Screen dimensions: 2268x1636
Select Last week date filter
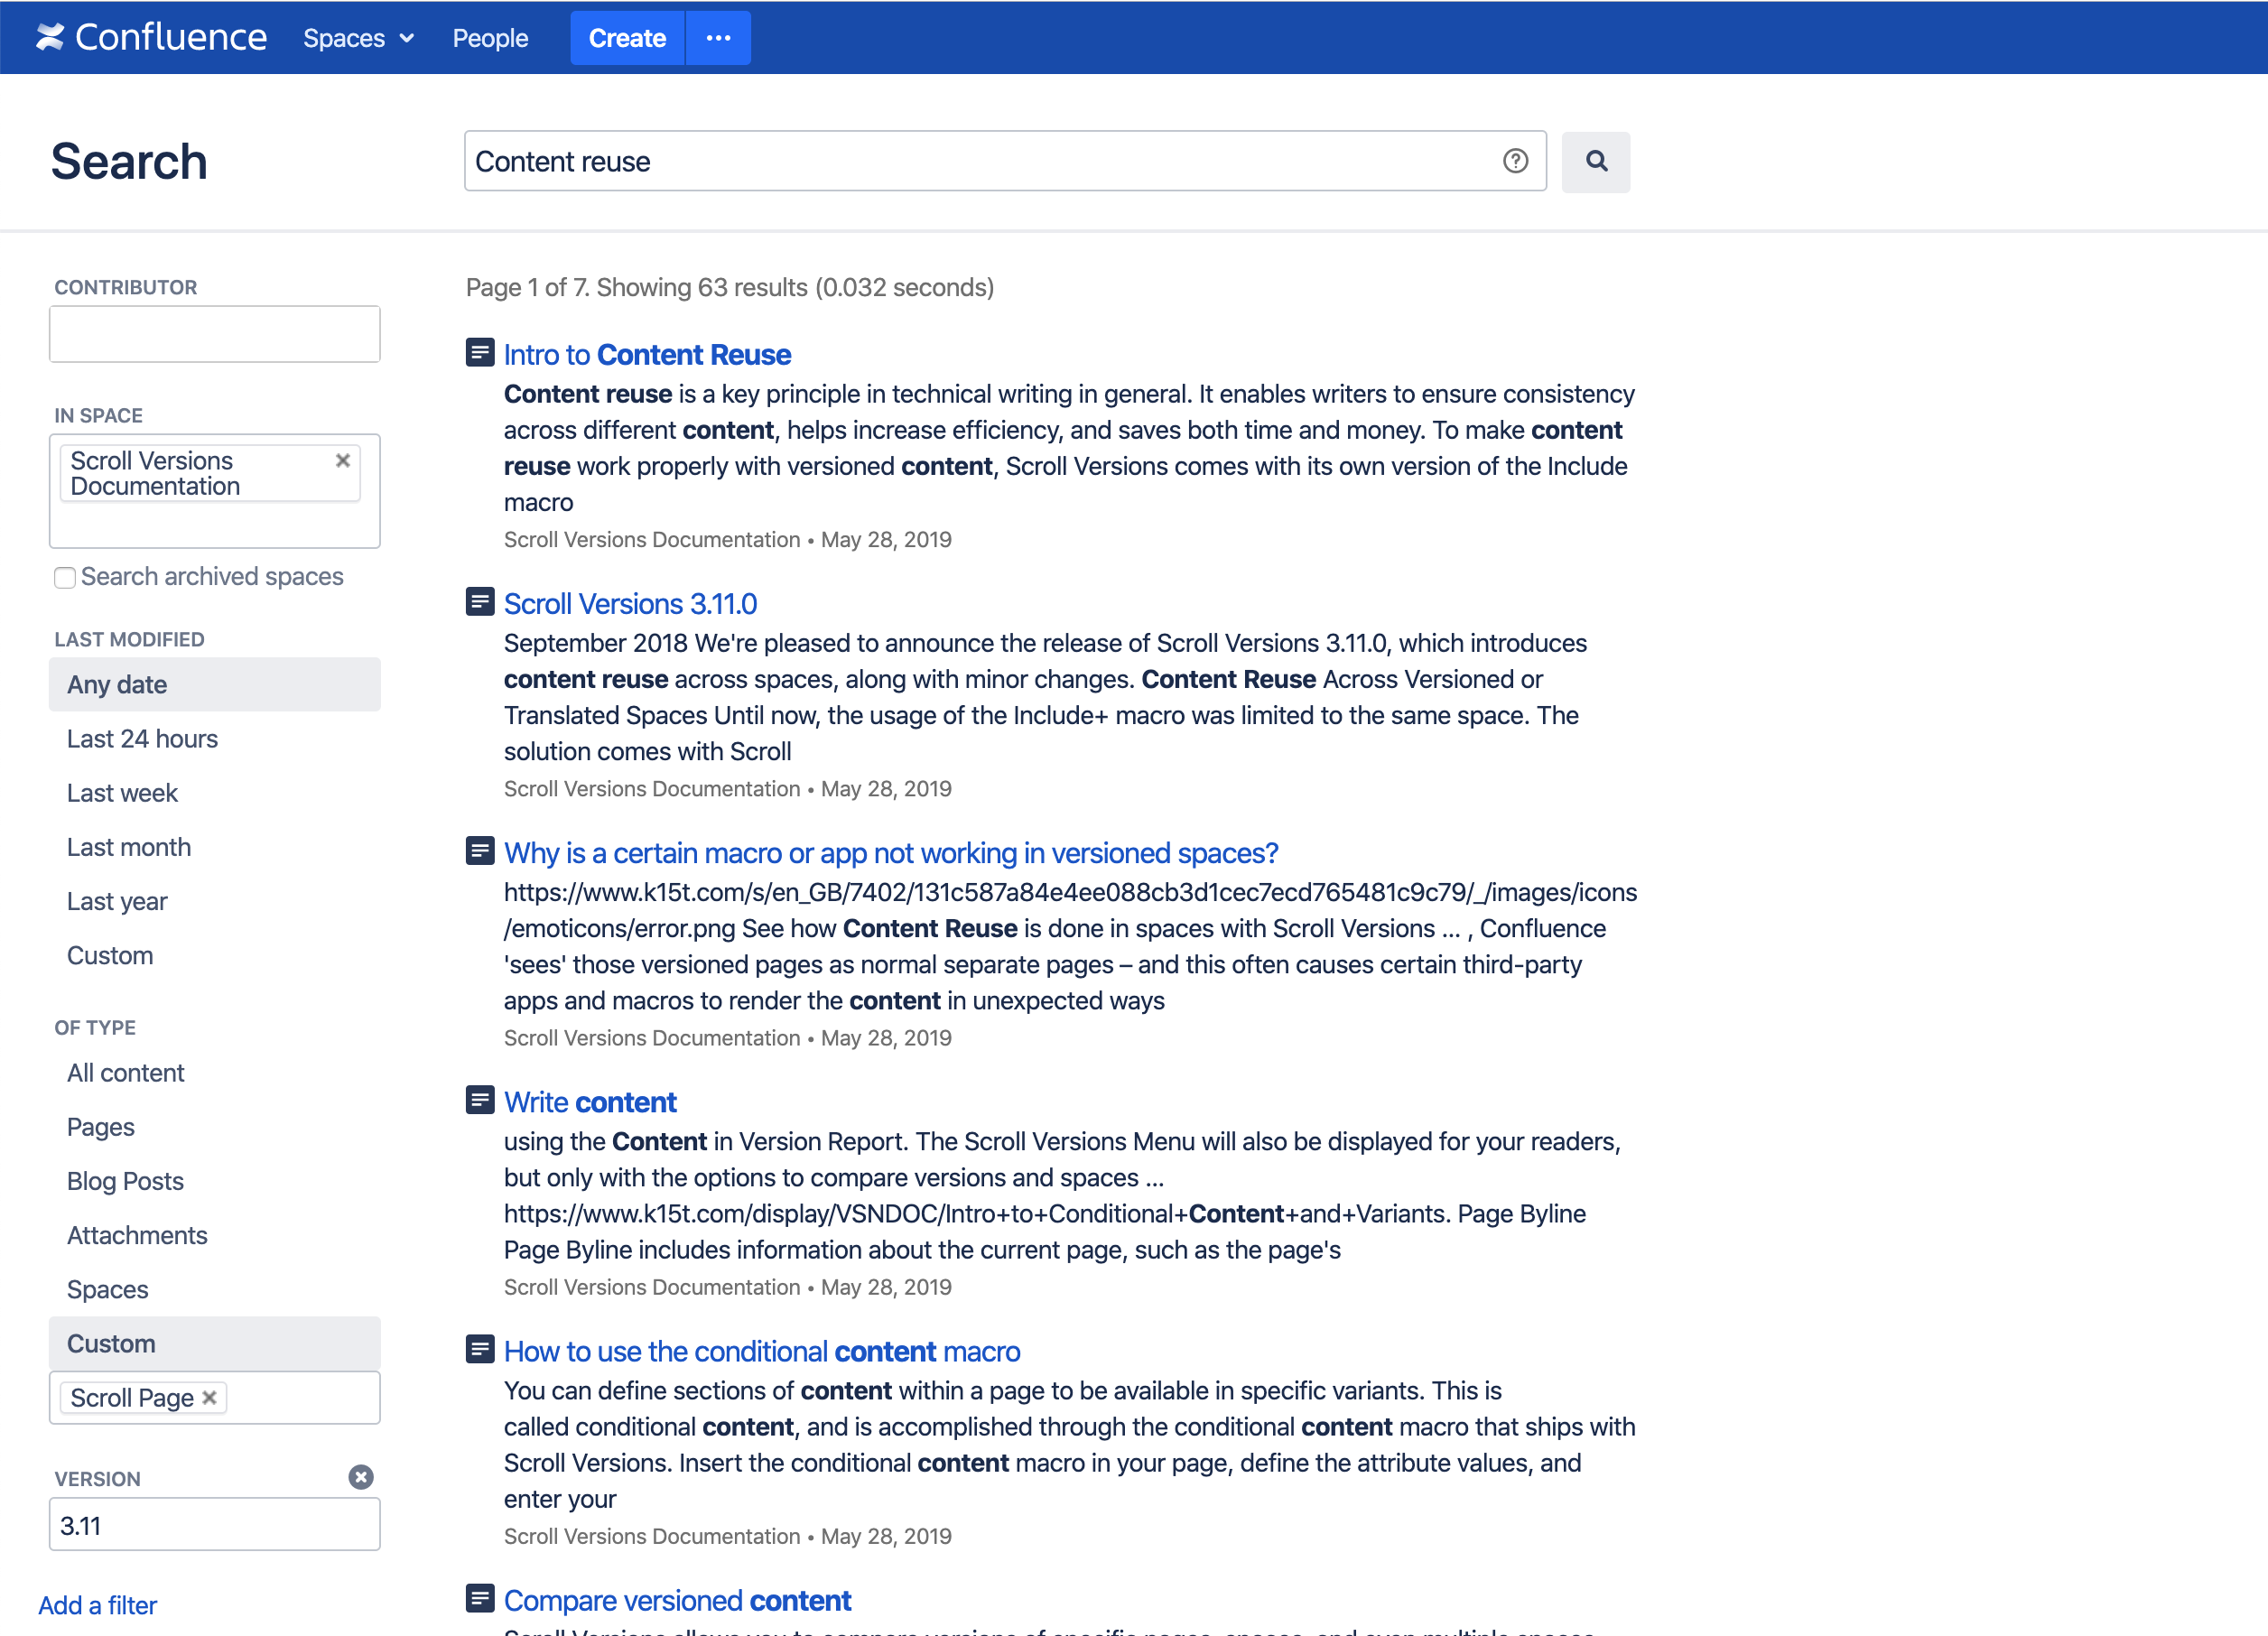pos(122,793)
